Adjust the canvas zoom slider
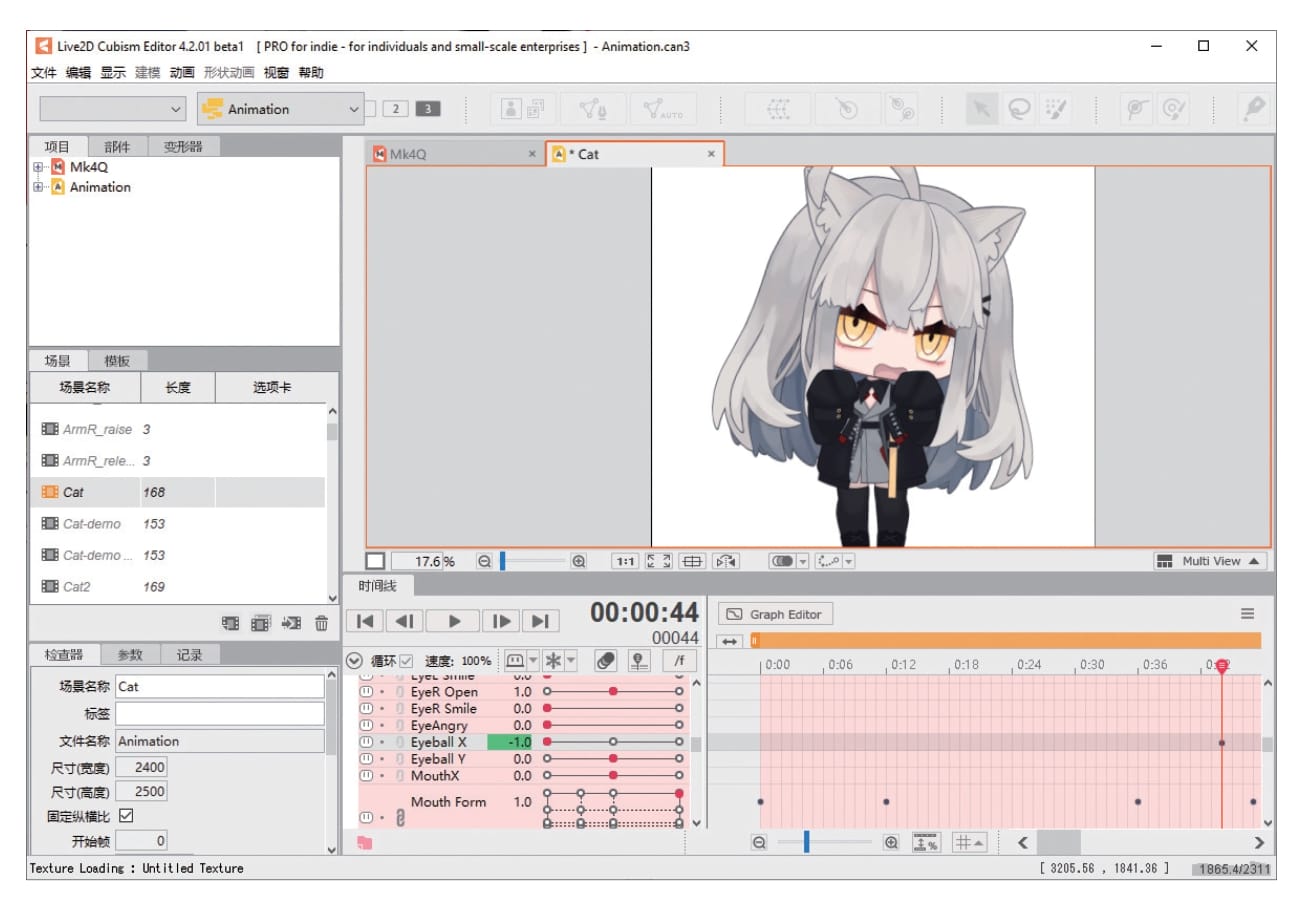Image resolution: width=1302 pixels, height=899 pixels. tap(502, 562)
